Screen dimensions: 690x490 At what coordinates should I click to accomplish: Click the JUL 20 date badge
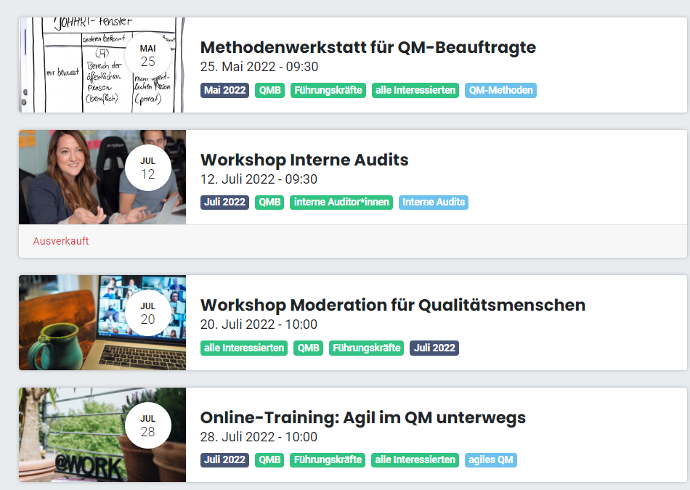(x=148, y=313)
